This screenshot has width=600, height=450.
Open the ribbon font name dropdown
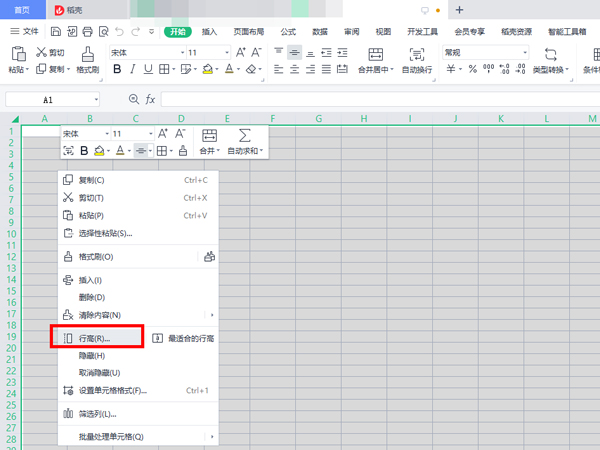[x=183, y=52]
